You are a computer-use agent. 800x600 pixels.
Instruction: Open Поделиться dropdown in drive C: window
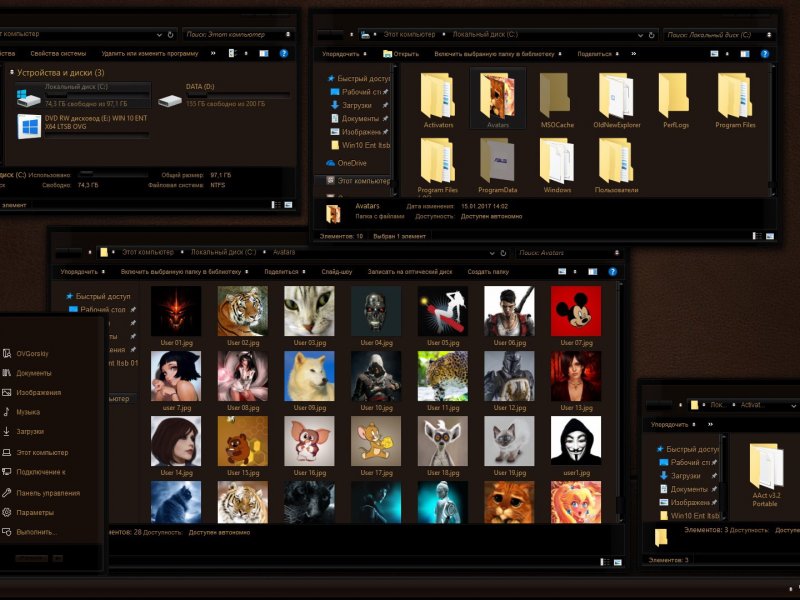[x=598, y=54]
